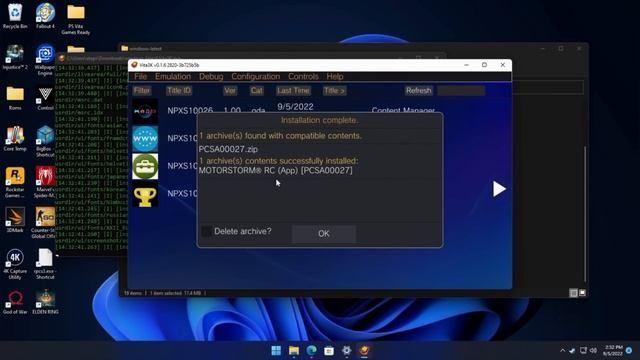
Task: Sort the app list by Title ID
Action: click(179, 91)
